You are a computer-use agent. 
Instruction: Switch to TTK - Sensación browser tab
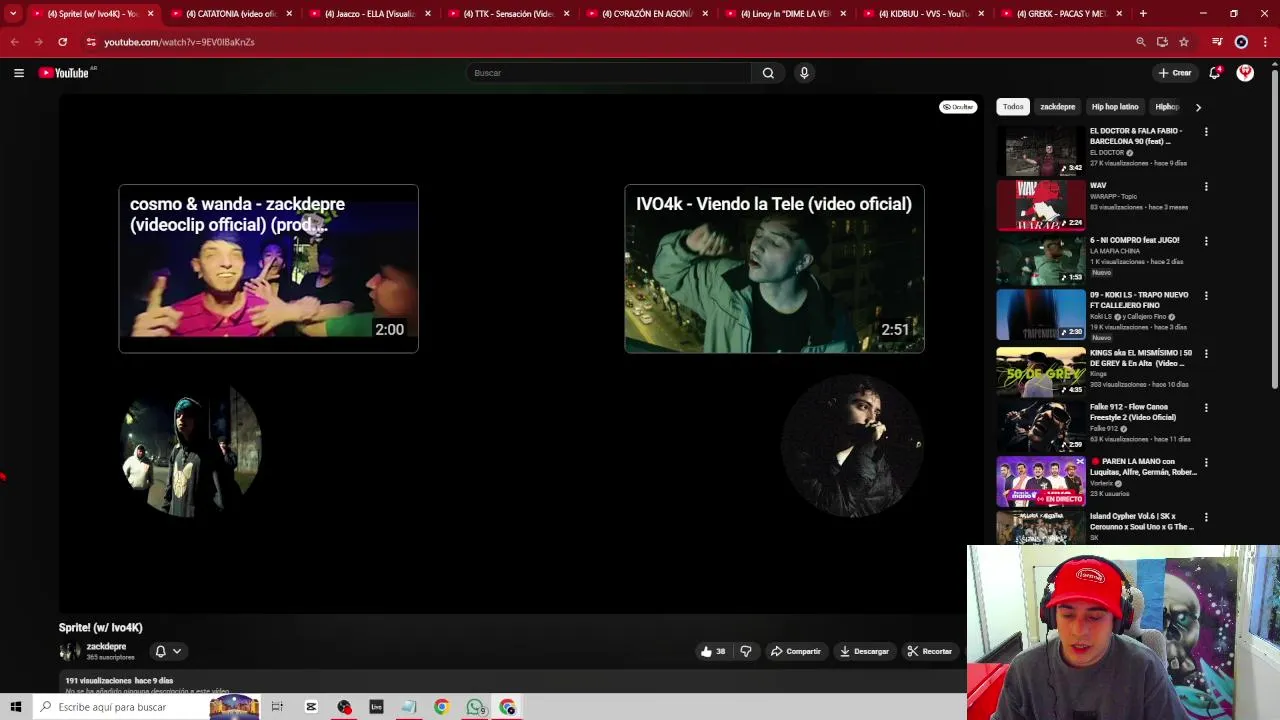point(508,14)
